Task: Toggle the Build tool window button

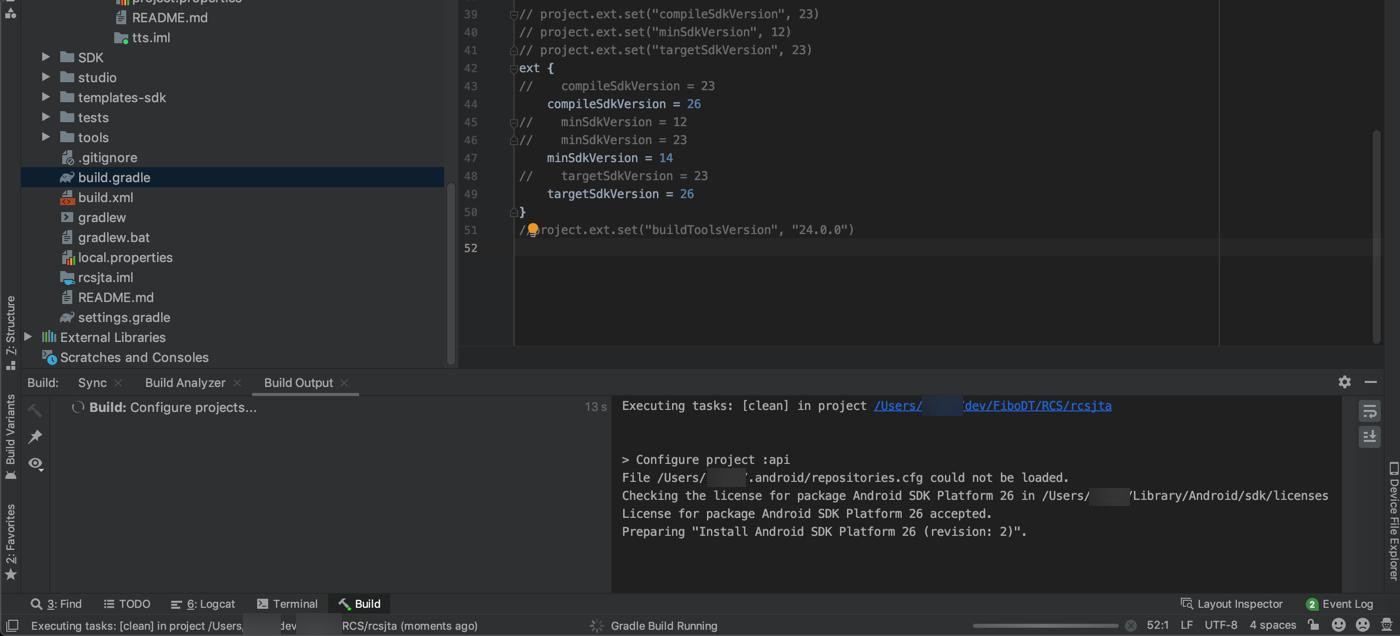Action: pyautogui.click(x=360, y=604)
